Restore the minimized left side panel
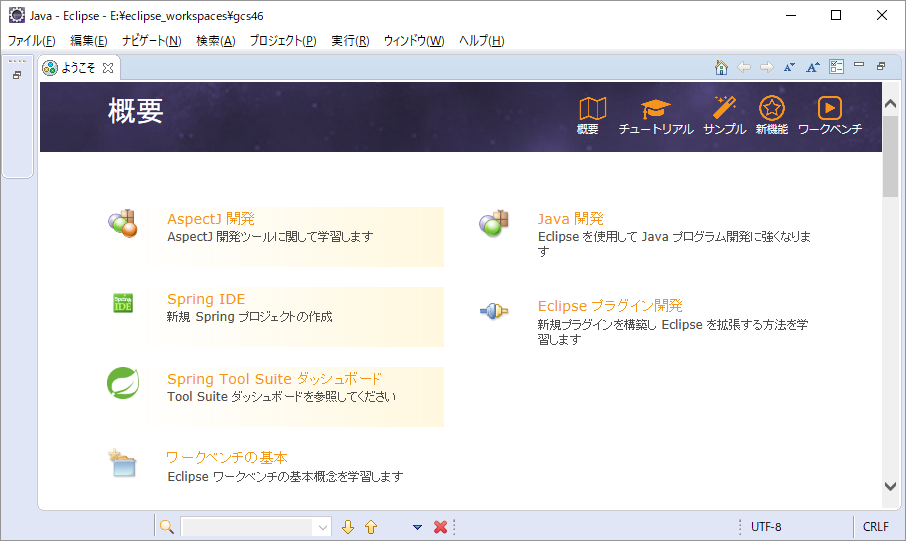906x541 pixels. (x=17, y=75)
